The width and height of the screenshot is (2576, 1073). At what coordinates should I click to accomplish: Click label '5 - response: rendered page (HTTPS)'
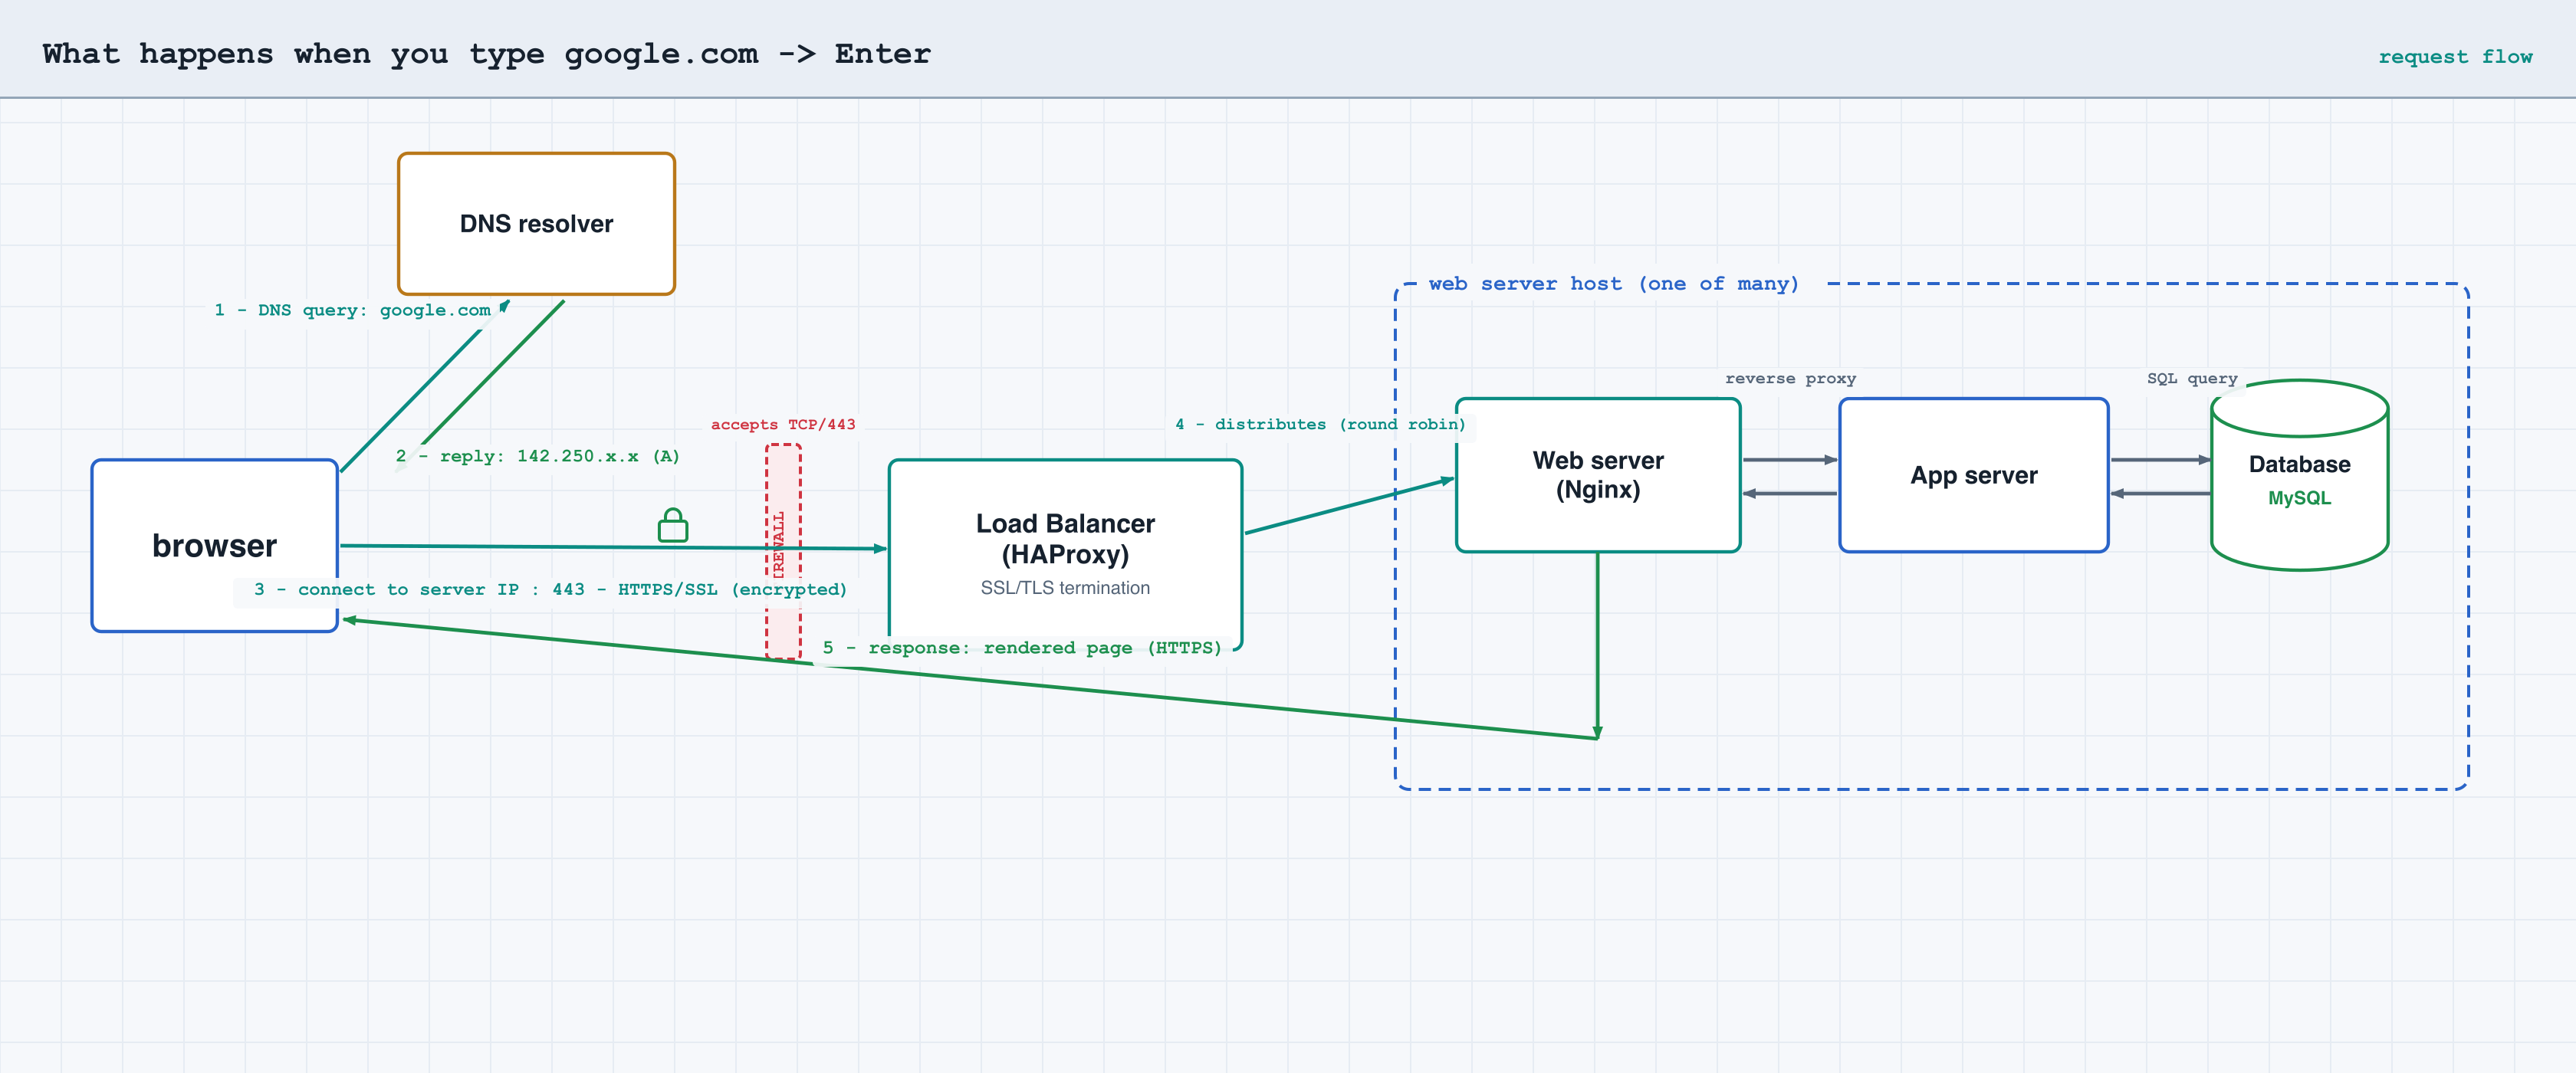tap(1022, 648)
